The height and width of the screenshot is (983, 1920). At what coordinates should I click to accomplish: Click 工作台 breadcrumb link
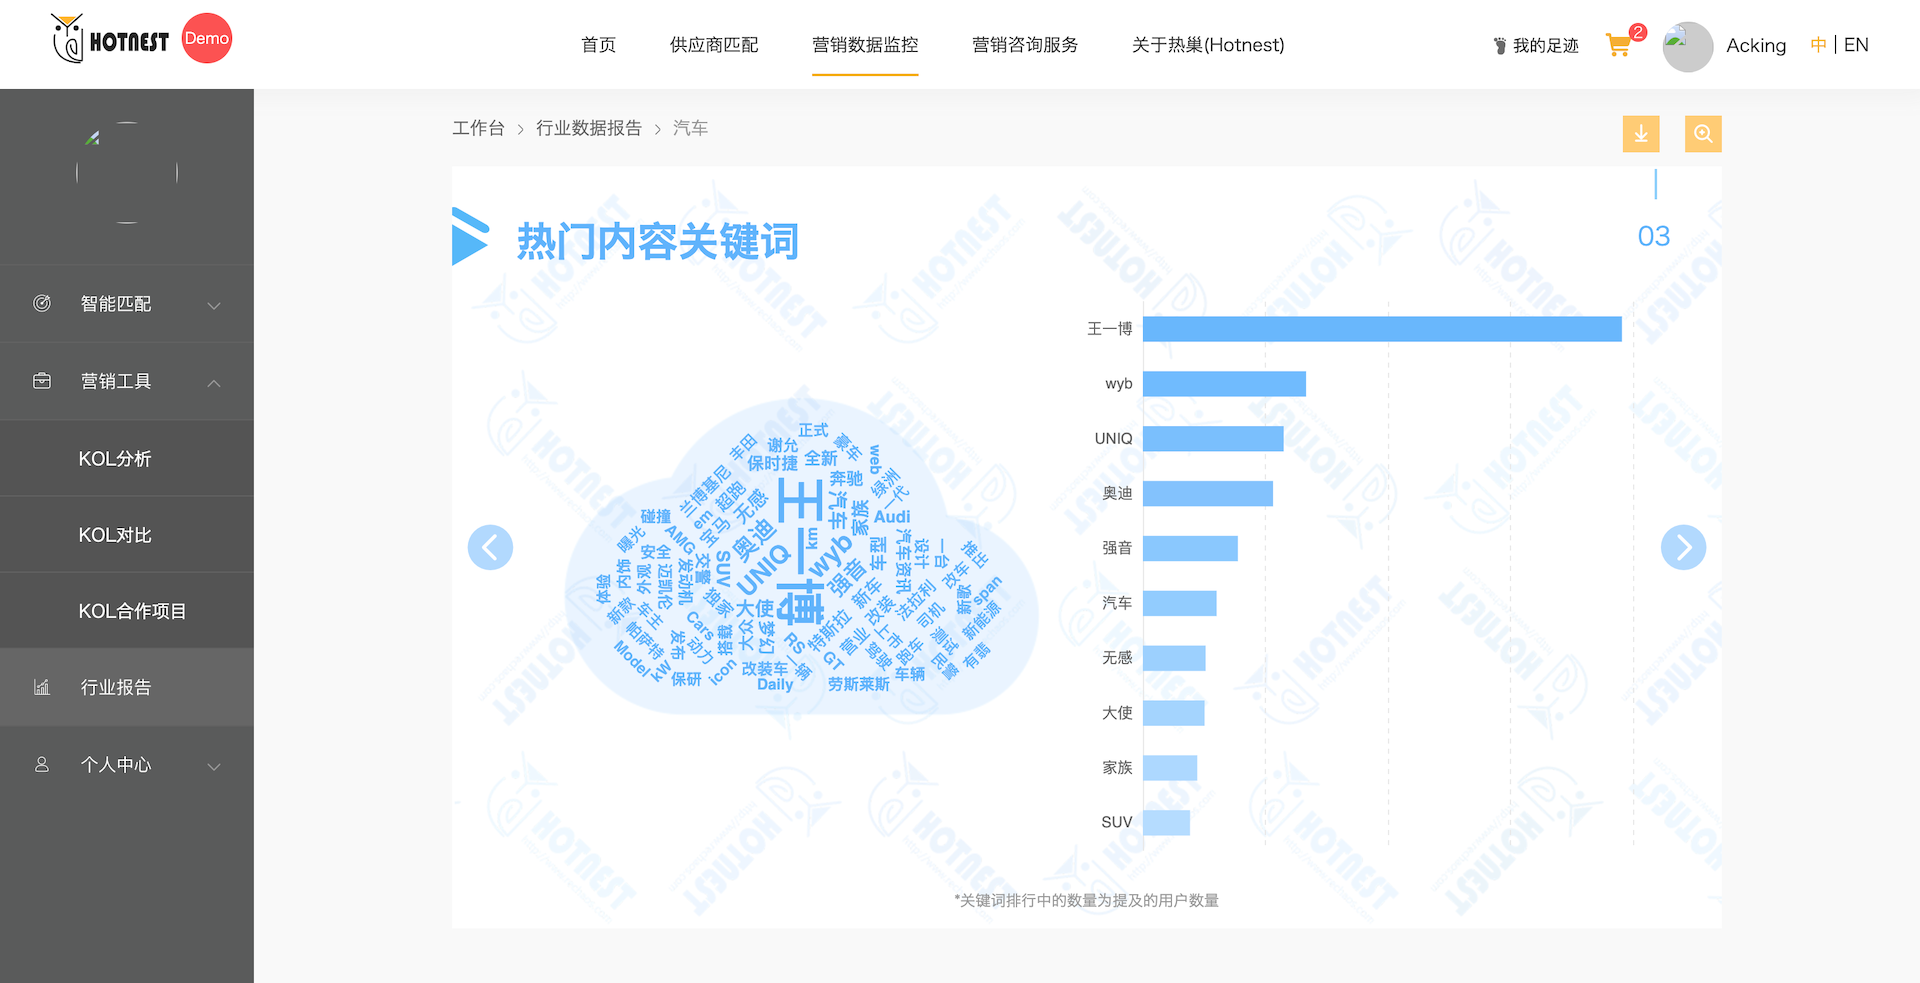pos(478,128)
